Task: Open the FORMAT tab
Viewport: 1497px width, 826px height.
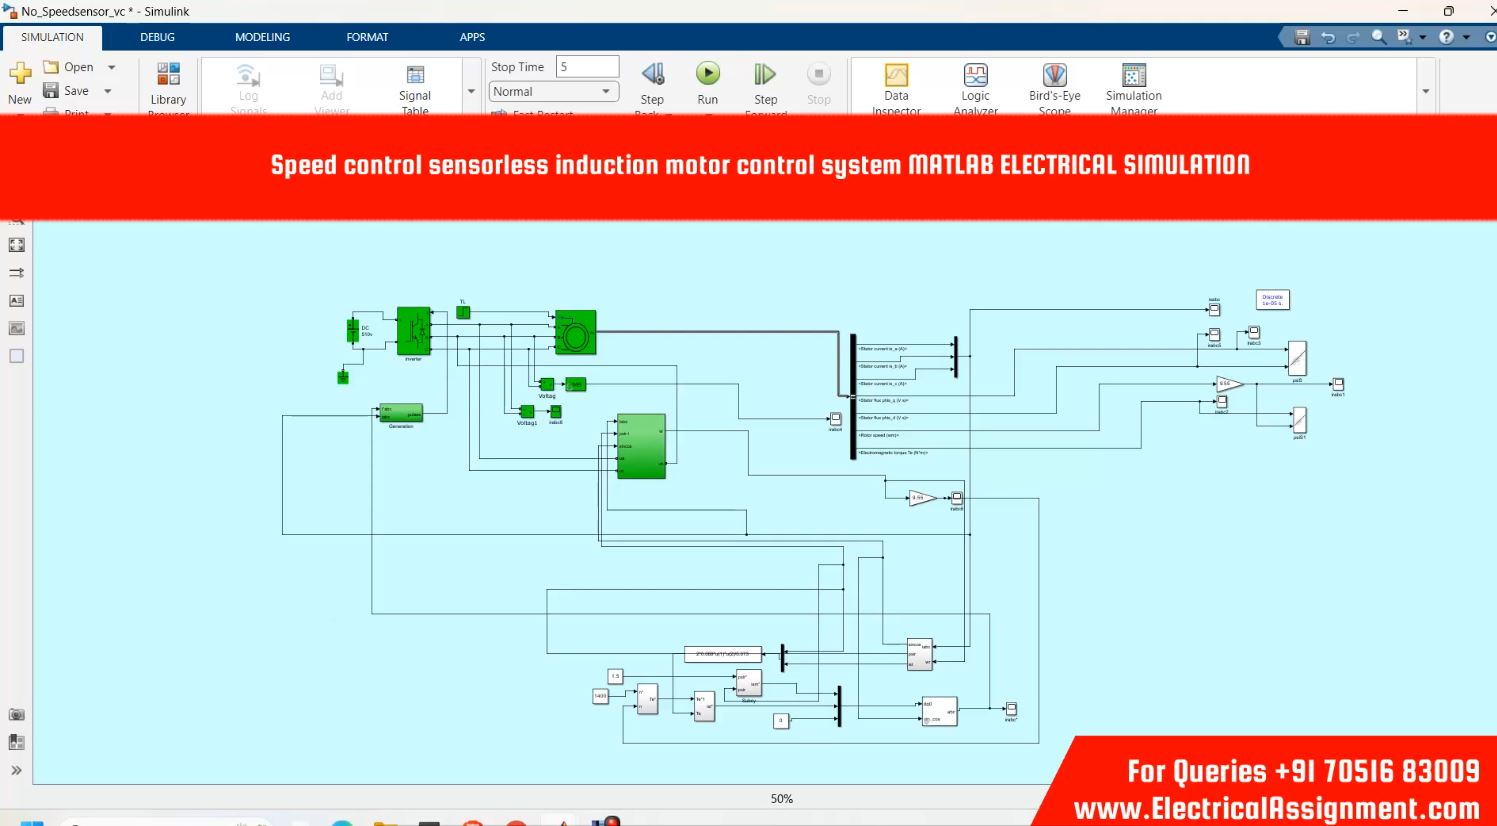Action: (367, 37)
